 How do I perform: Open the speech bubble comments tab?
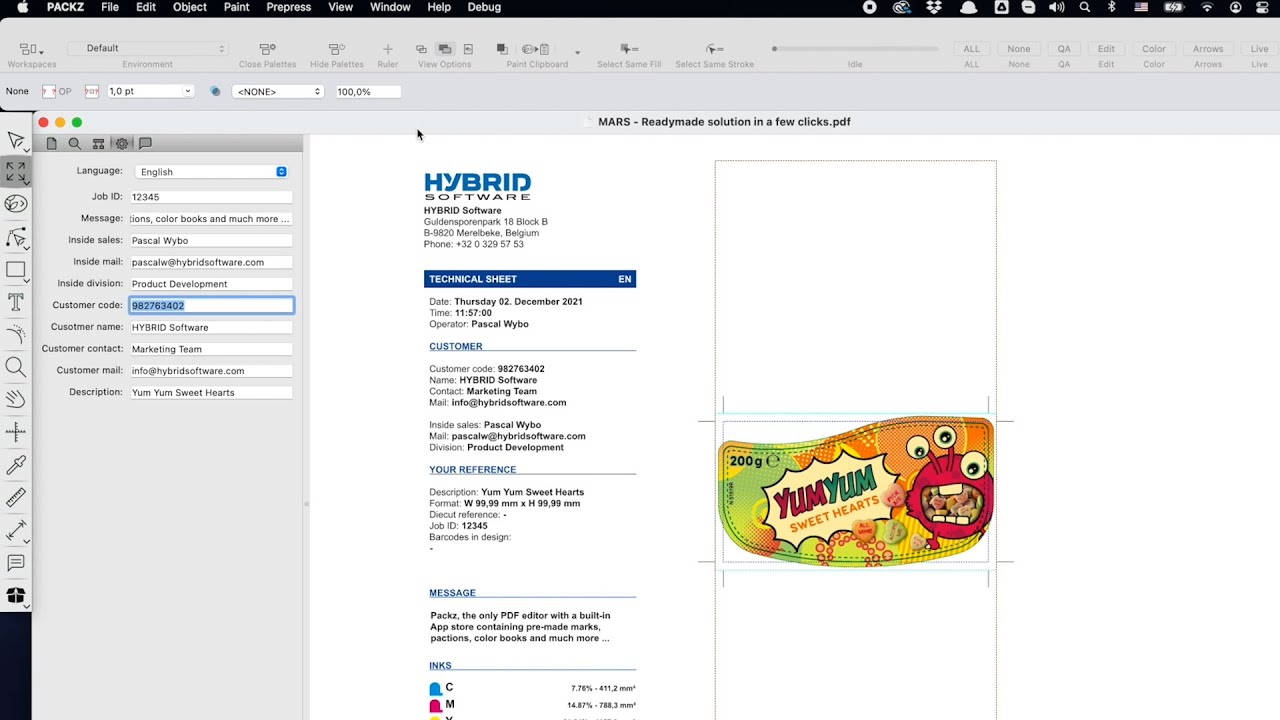145,144
